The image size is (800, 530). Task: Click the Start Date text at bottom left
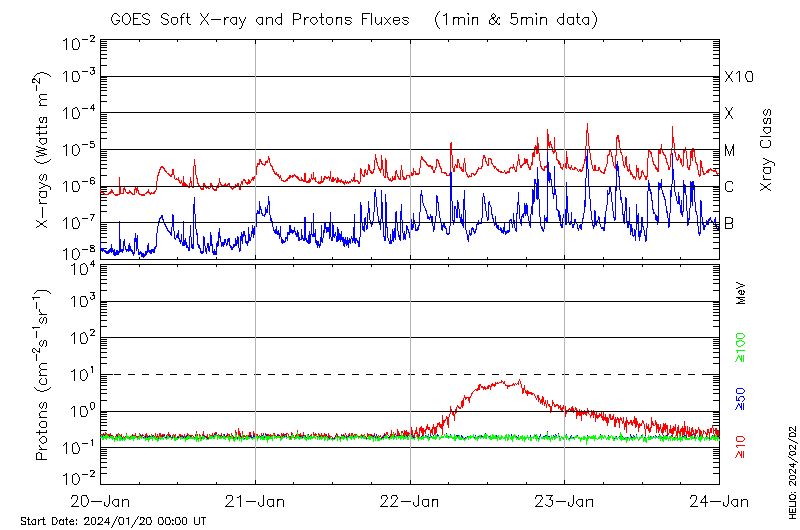click(113, 521)
